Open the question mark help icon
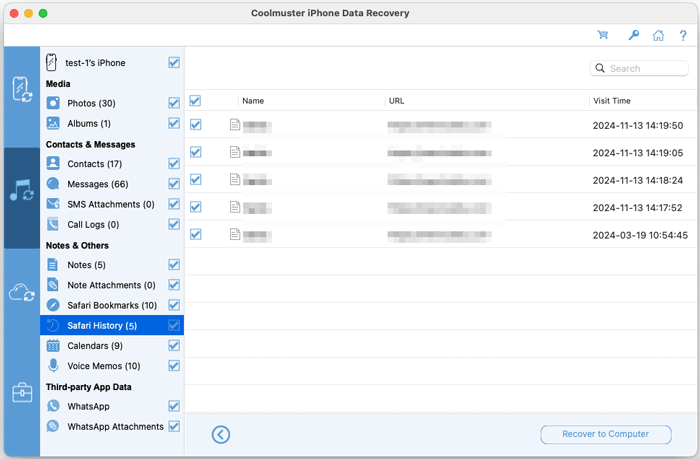Viewport: 700px width, 459px height. 683,35
